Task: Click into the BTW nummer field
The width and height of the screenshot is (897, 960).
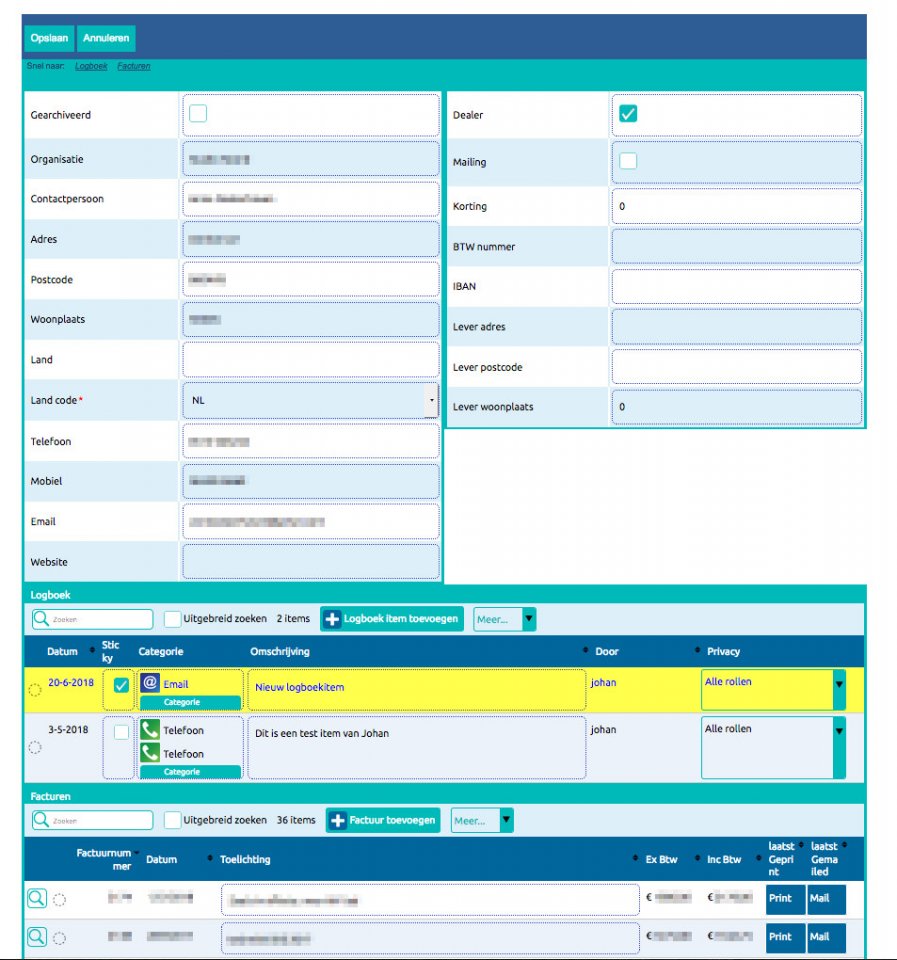Action: (x=737, y=247)
